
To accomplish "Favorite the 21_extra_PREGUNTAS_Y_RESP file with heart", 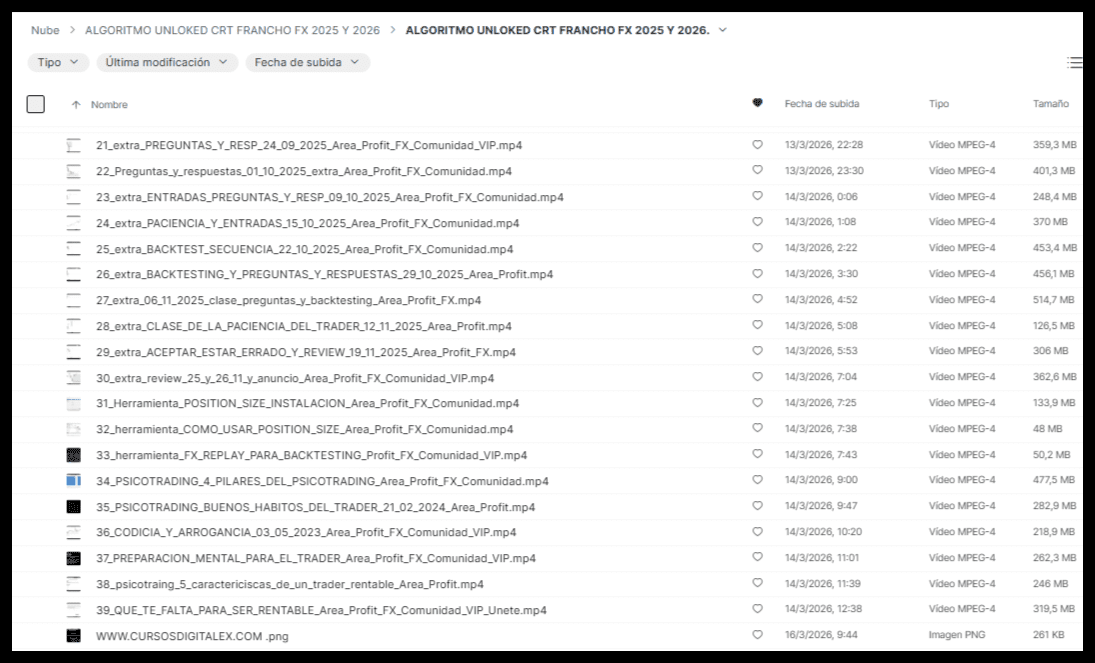I will [x=757, y=145].
